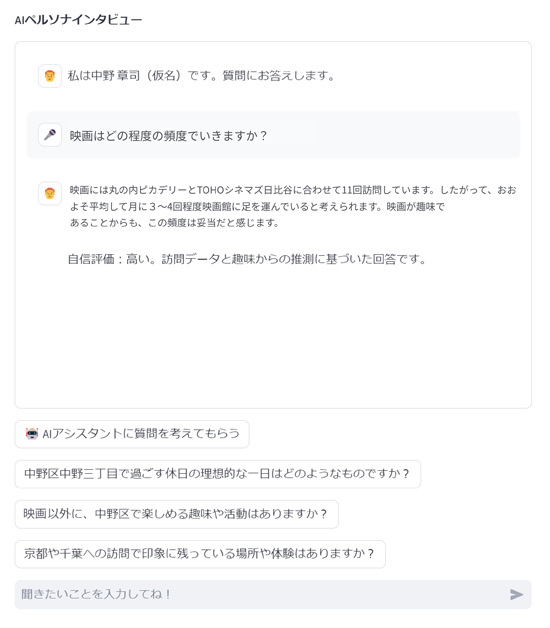
Task: Click the question text 映画はどの程度の頻度でいきますか
Action: (168, 136)
